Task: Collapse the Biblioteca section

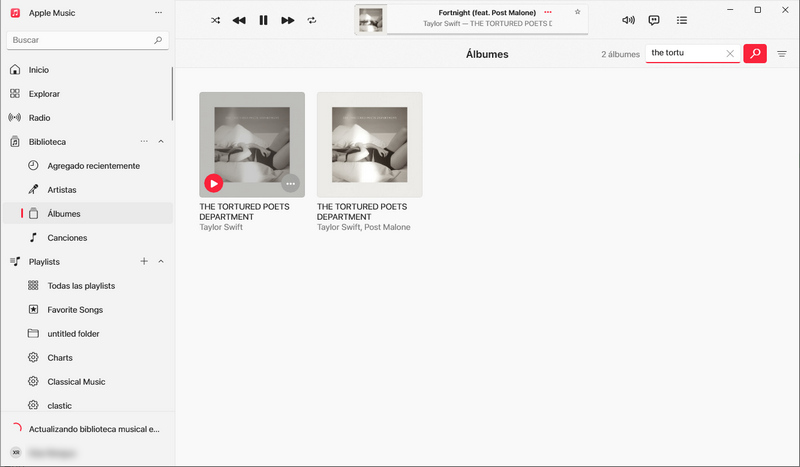Action: point(161,141)
